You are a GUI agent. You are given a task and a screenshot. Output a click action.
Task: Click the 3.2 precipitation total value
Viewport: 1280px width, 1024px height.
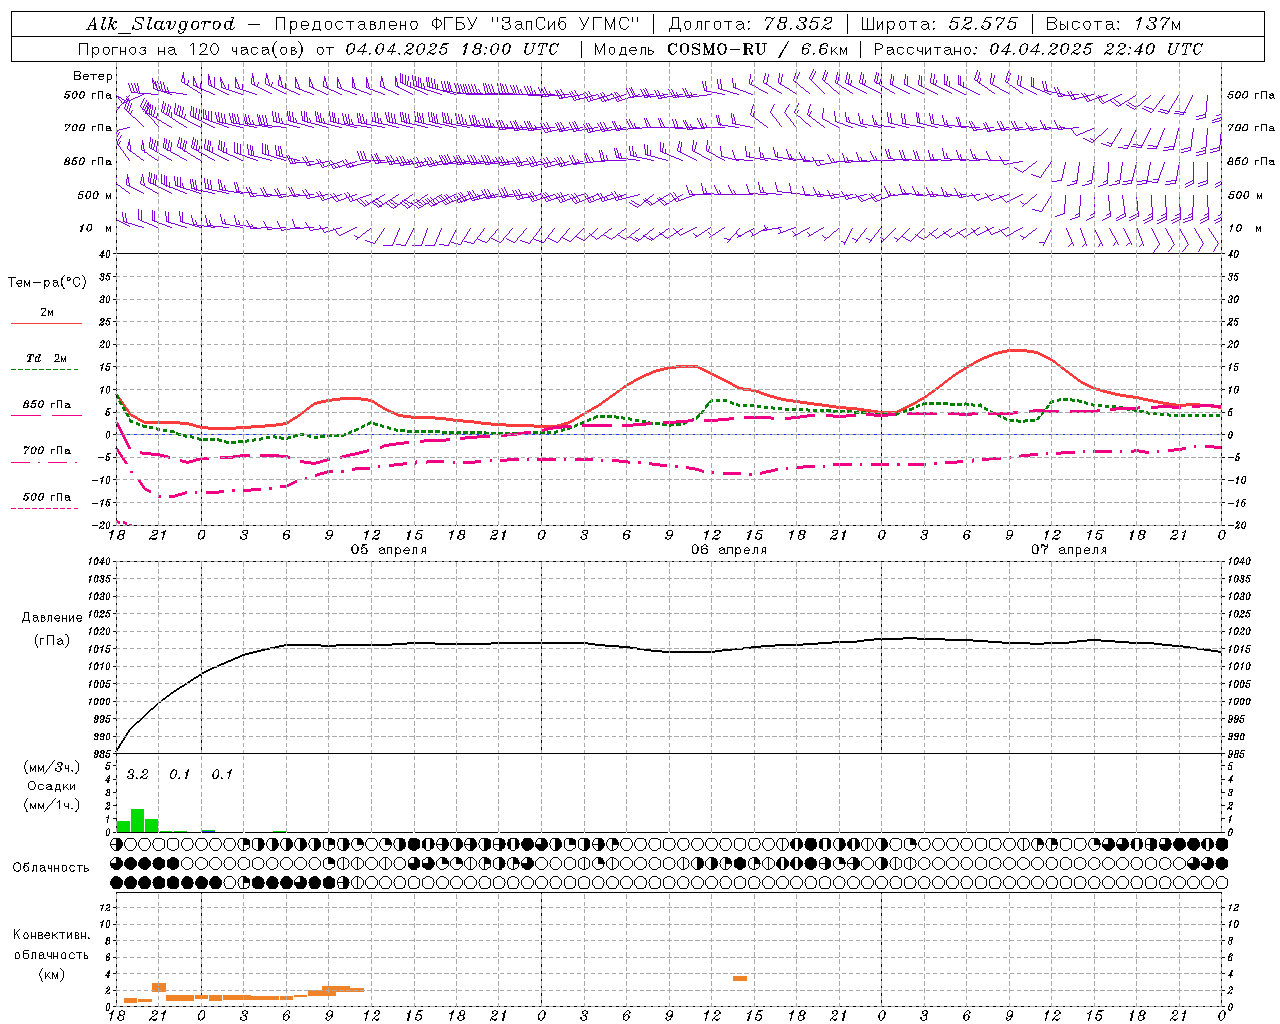coord(137,775)
